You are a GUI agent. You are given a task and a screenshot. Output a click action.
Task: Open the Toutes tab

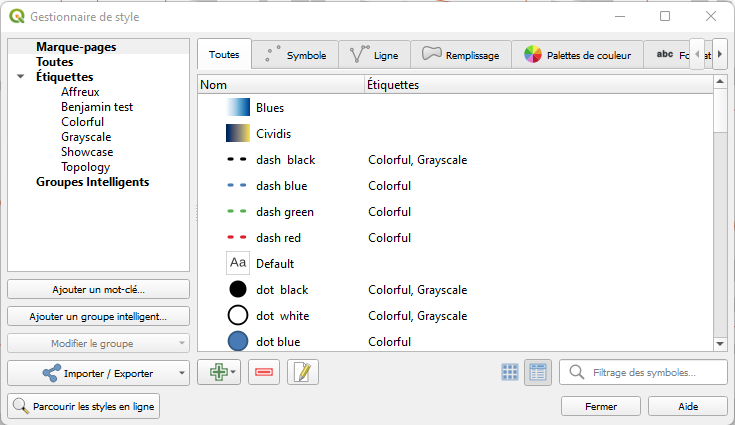click(224, 54)
